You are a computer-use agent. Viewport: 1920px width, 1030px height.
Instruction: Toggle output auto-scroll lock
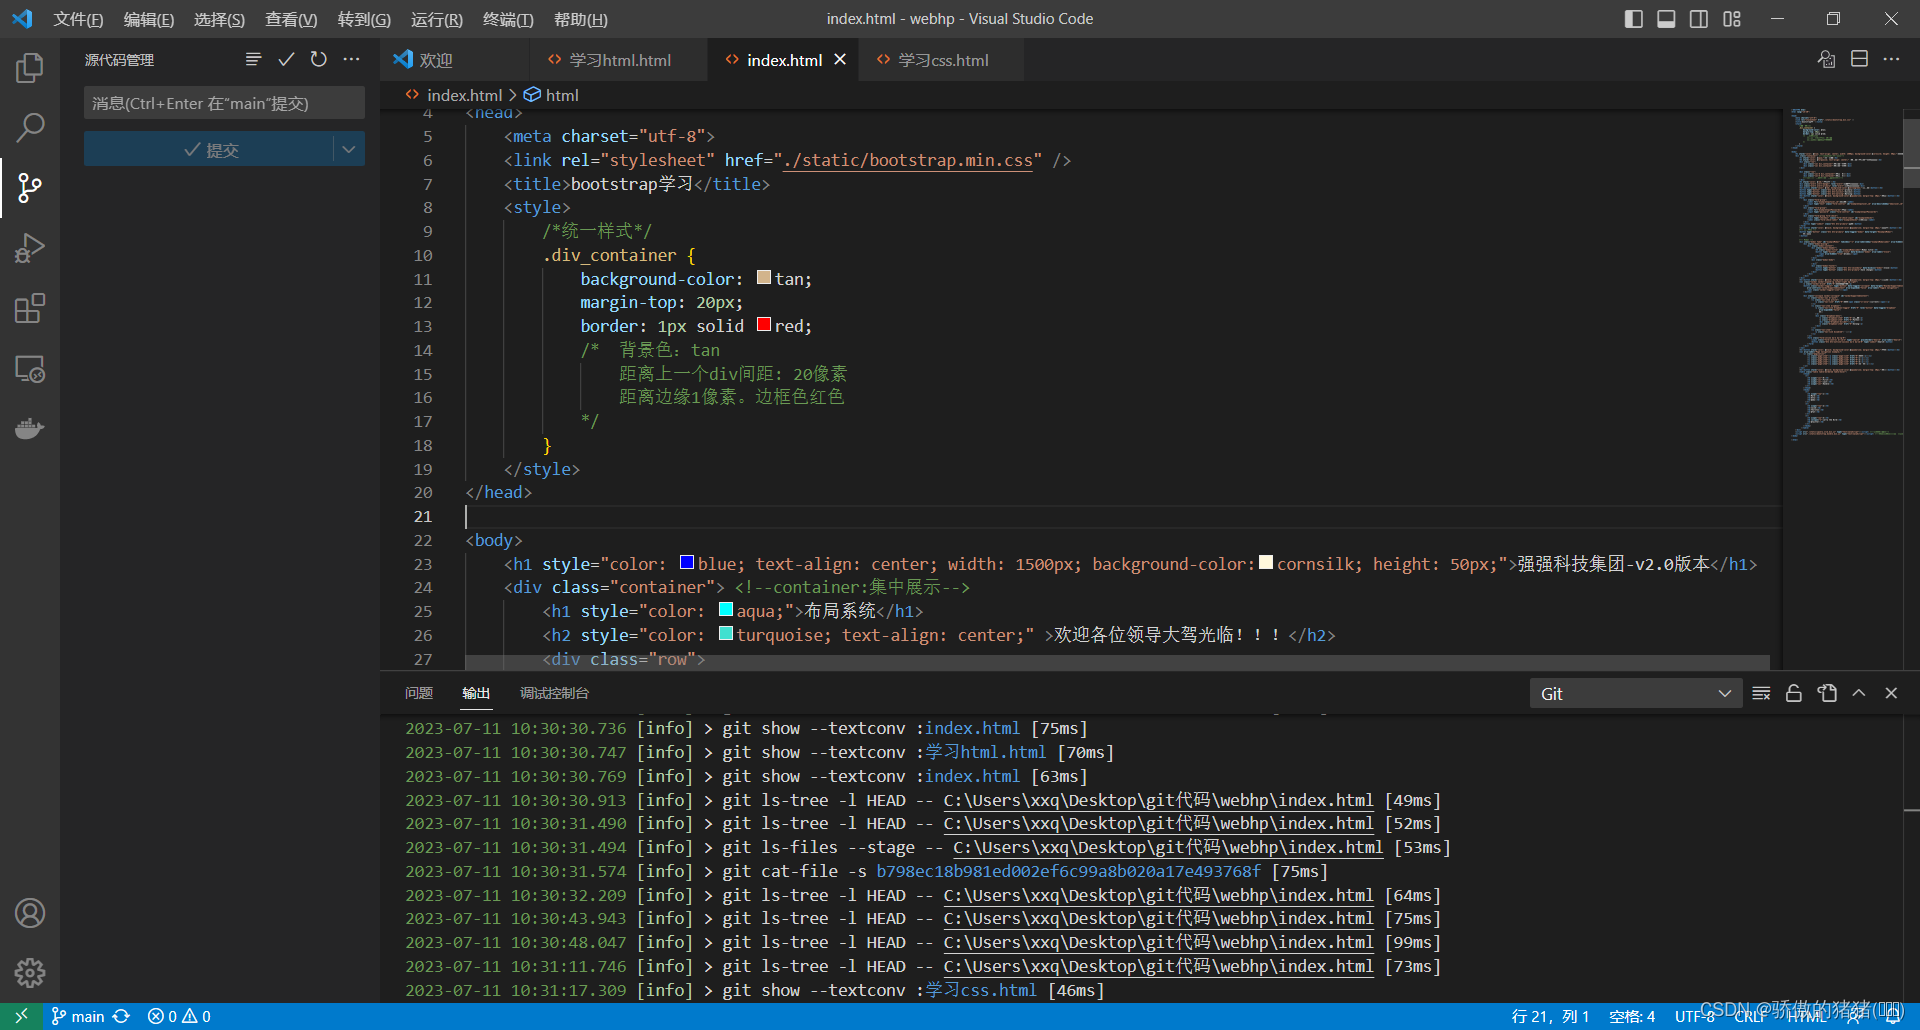[1794, 693]
